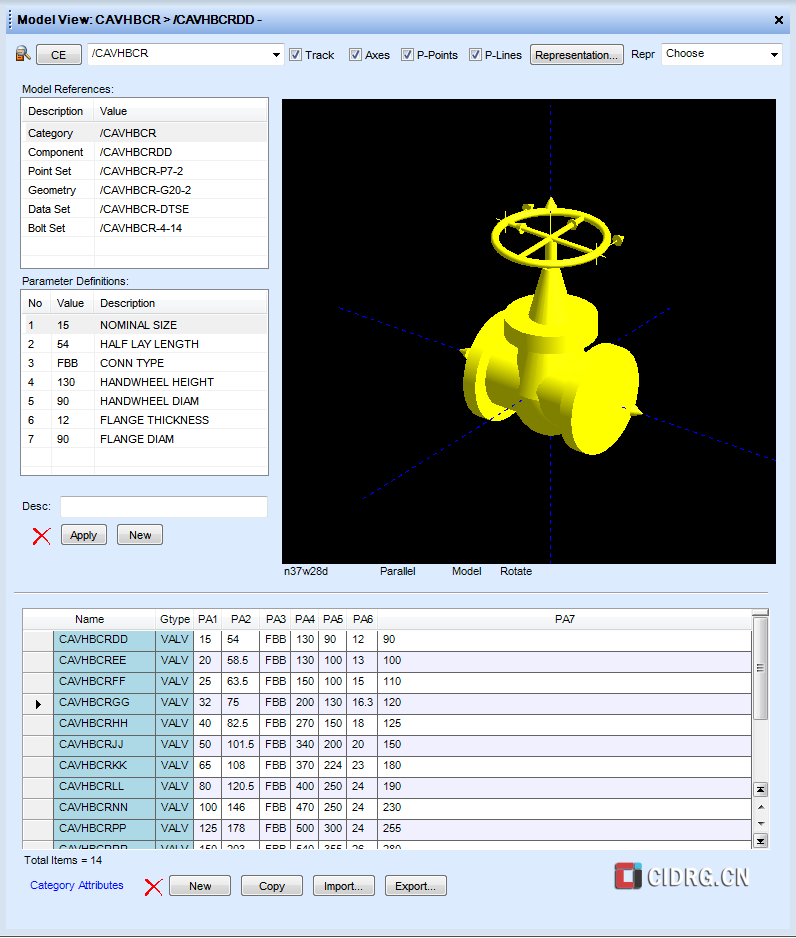The image size is (796, 938).
Task: Click the table vertical scrollbar thumb
Action: (x=760, y=667)
